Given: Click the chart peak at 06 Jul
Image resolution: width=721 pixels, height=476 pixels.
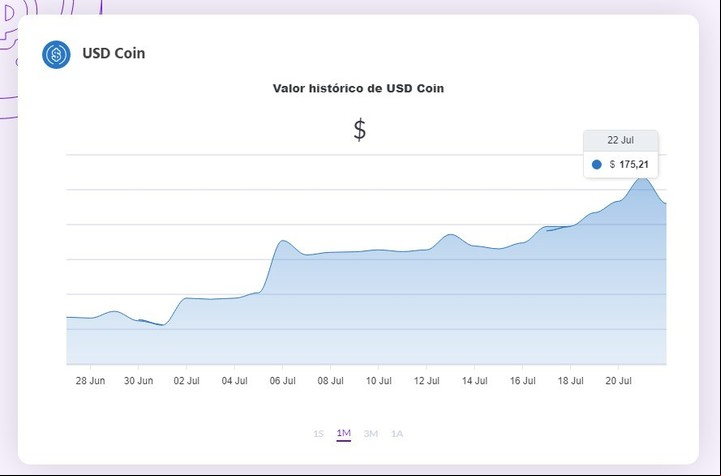Looking at the screenshot, I should [282, 241].
